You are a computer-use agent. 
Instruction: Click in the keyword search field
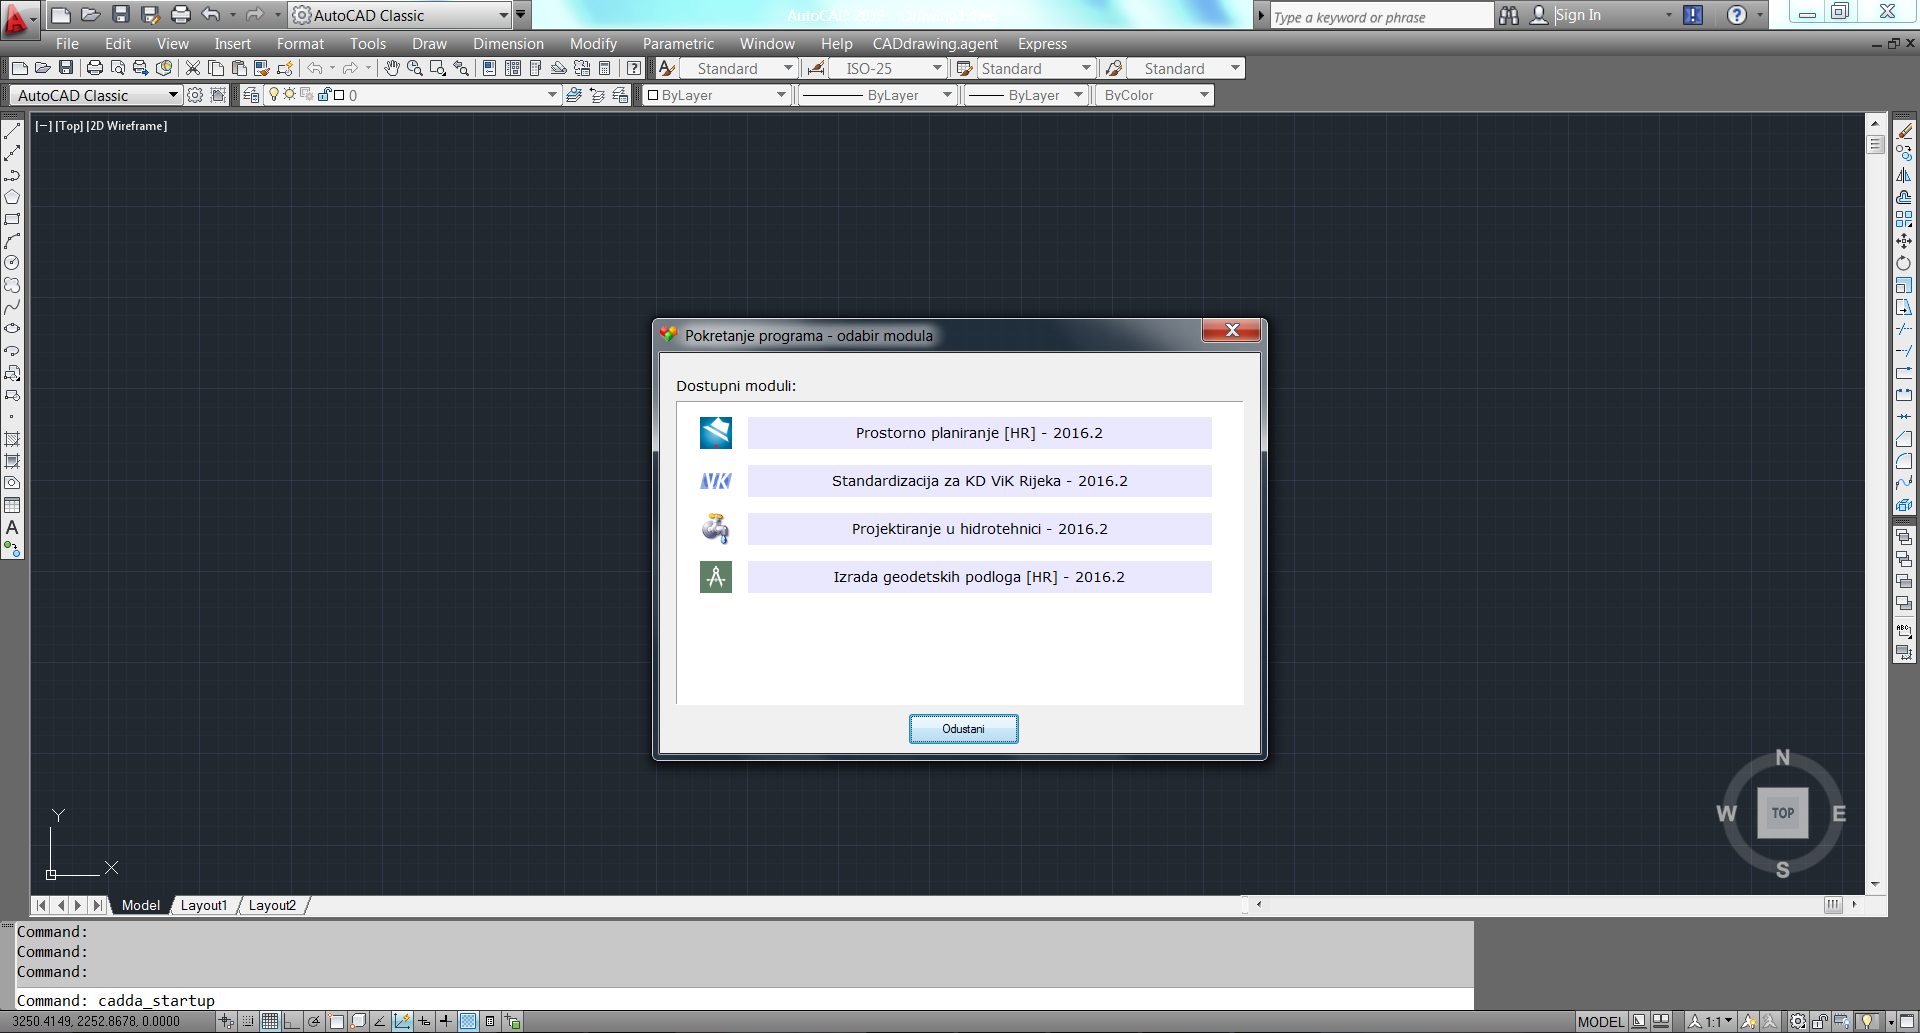click(x=1381, y=17)
